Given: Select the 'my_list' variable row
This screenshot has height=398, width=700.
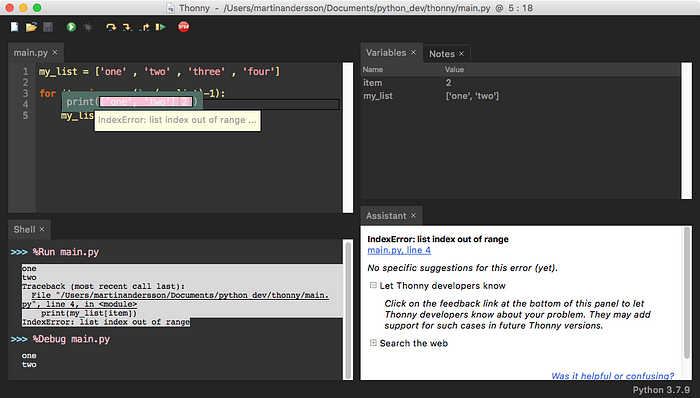Looking at the screenshot, I should tap(521, 96).
